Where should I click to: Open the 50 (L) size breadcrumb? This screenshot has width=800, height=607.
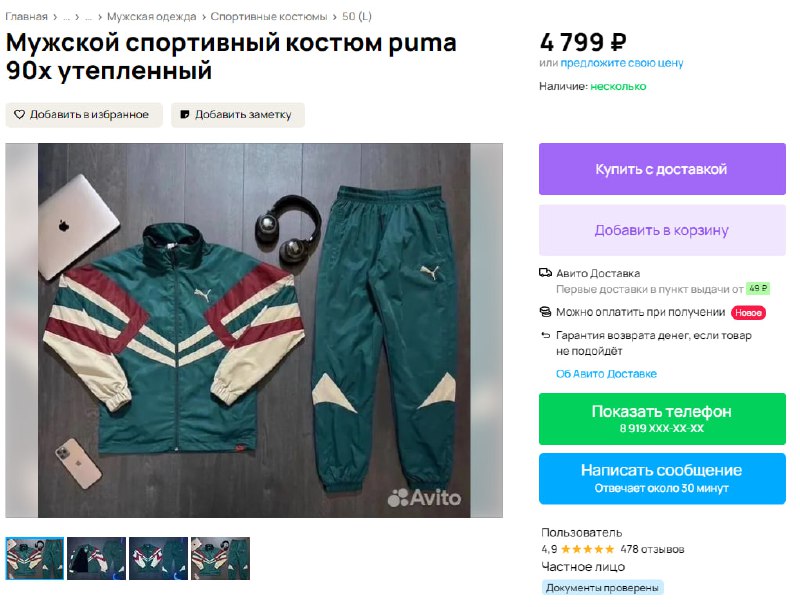click(357, 16)
